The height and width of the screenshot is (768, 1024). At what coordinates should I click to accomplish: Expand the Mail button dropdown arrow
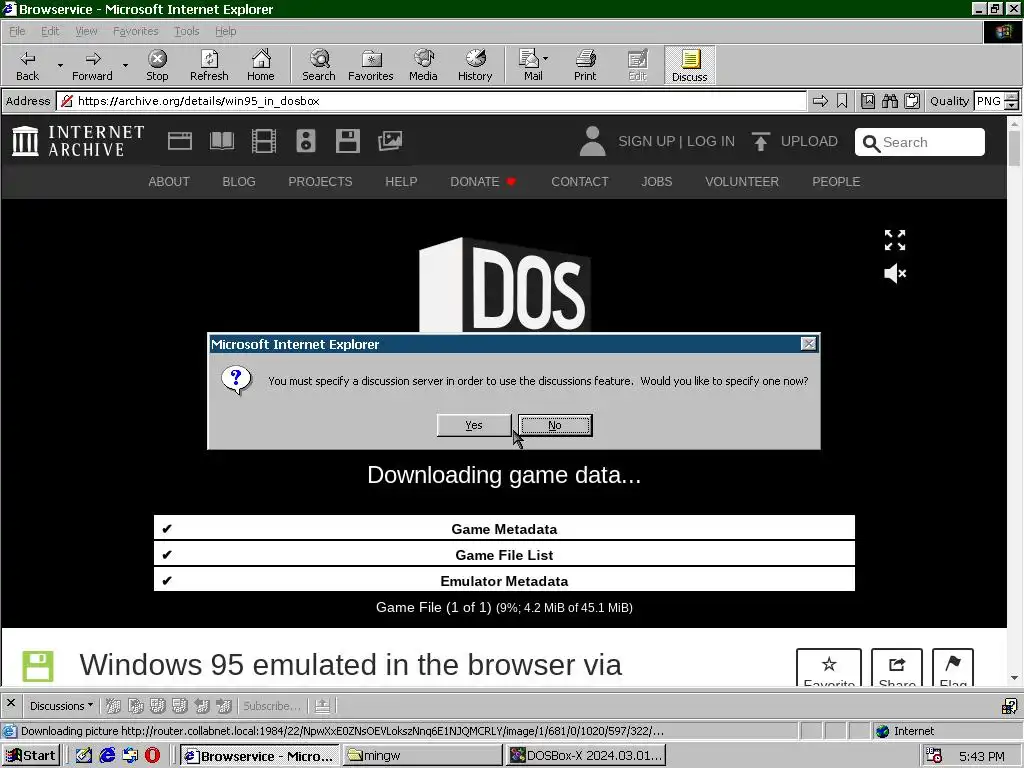[x=546, y=58]
